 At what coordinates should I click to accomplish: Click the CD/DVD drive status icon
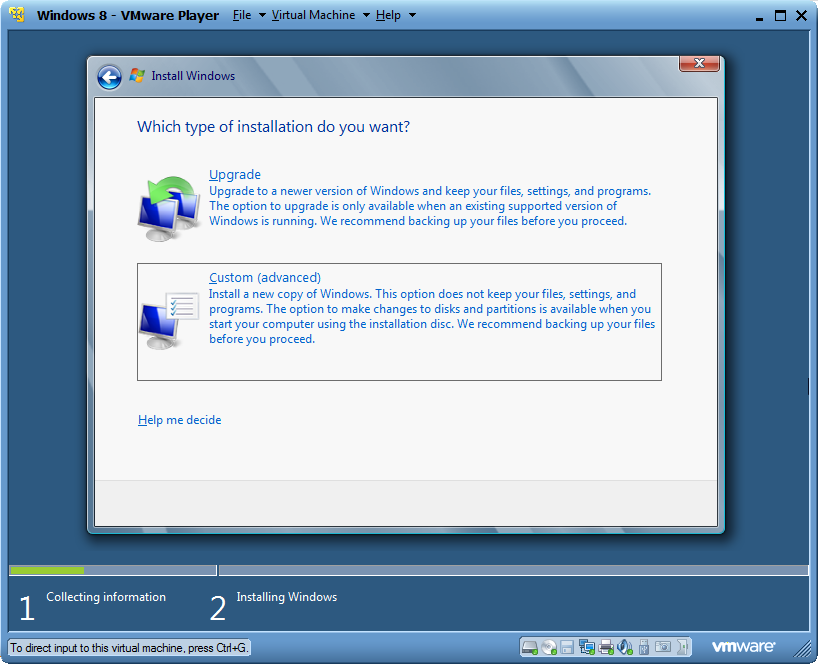point(549,647)
